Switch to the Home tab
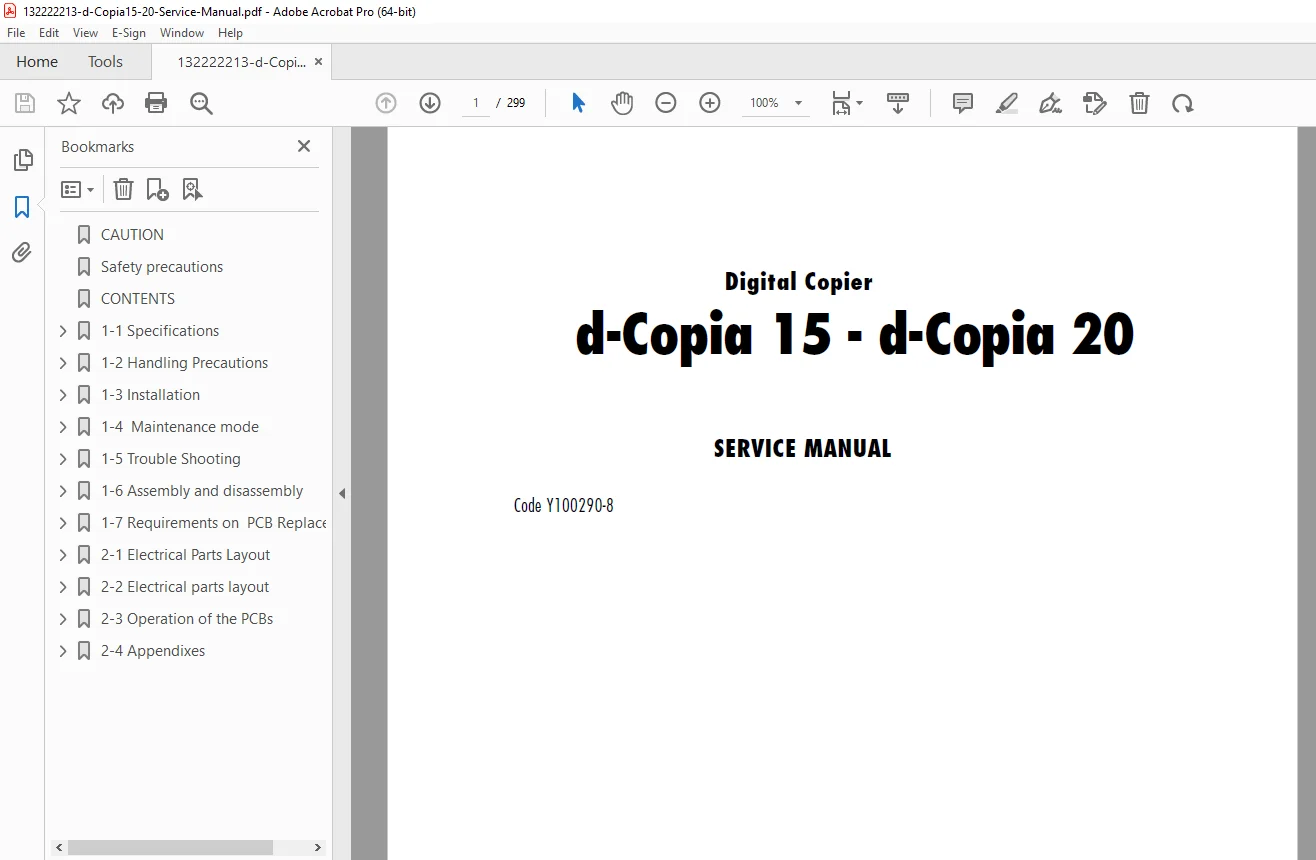The height and width of the screenshot is (860, 1316). click(x=37, y=61)
